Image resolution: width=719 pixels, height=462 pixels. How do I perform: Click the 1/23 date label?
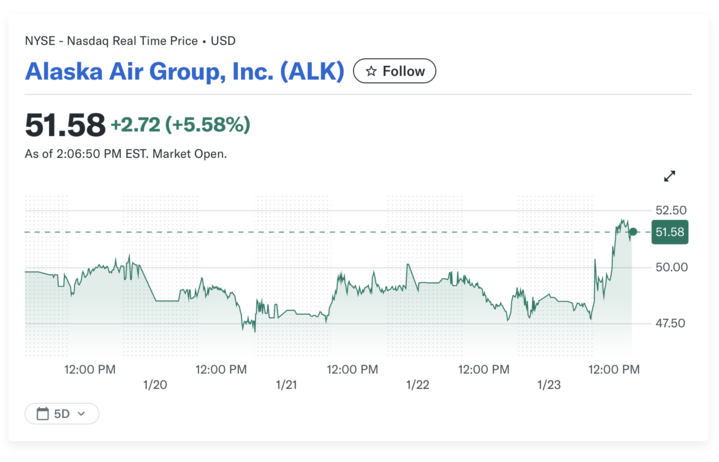click(x=549, y=385)
